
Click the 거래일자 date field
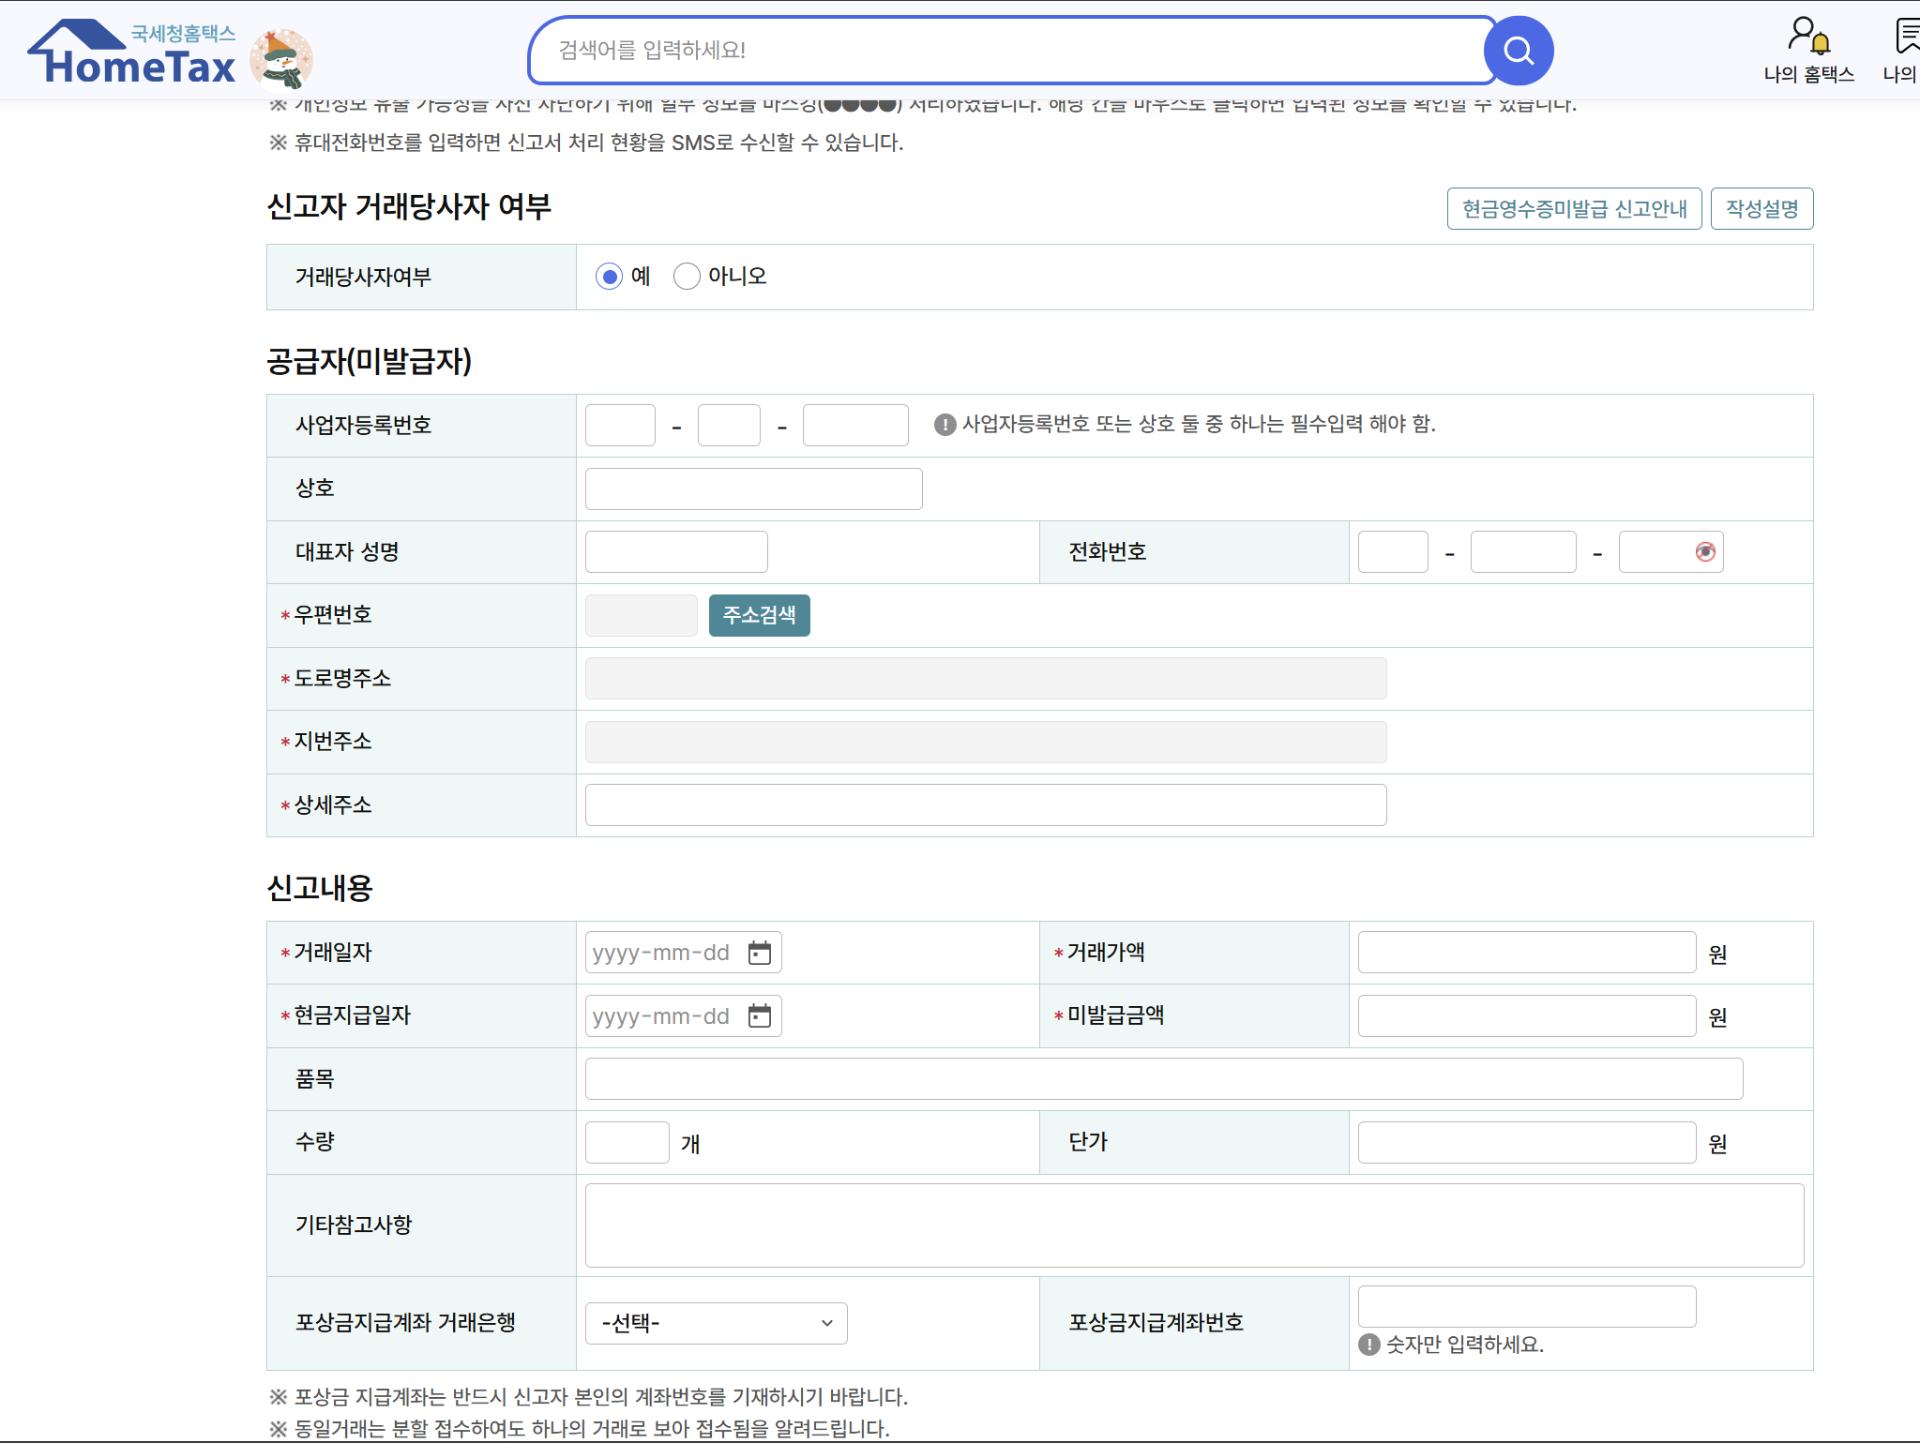tap(662, 953)
